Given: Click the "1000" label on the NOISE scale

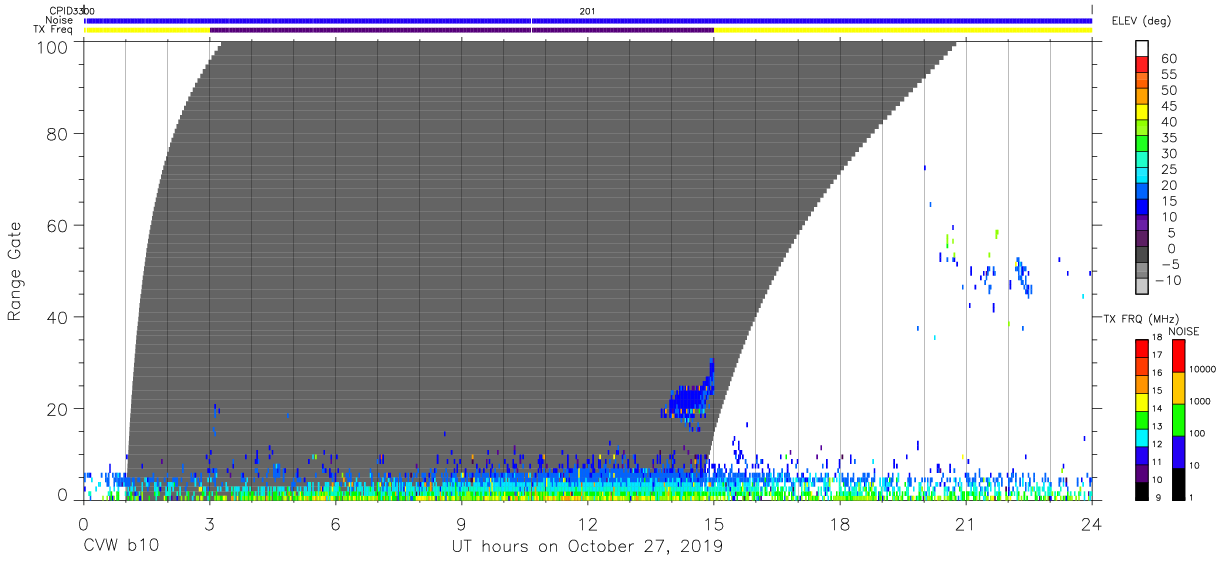Looking at the screenshot, I should coord(1200,402).
